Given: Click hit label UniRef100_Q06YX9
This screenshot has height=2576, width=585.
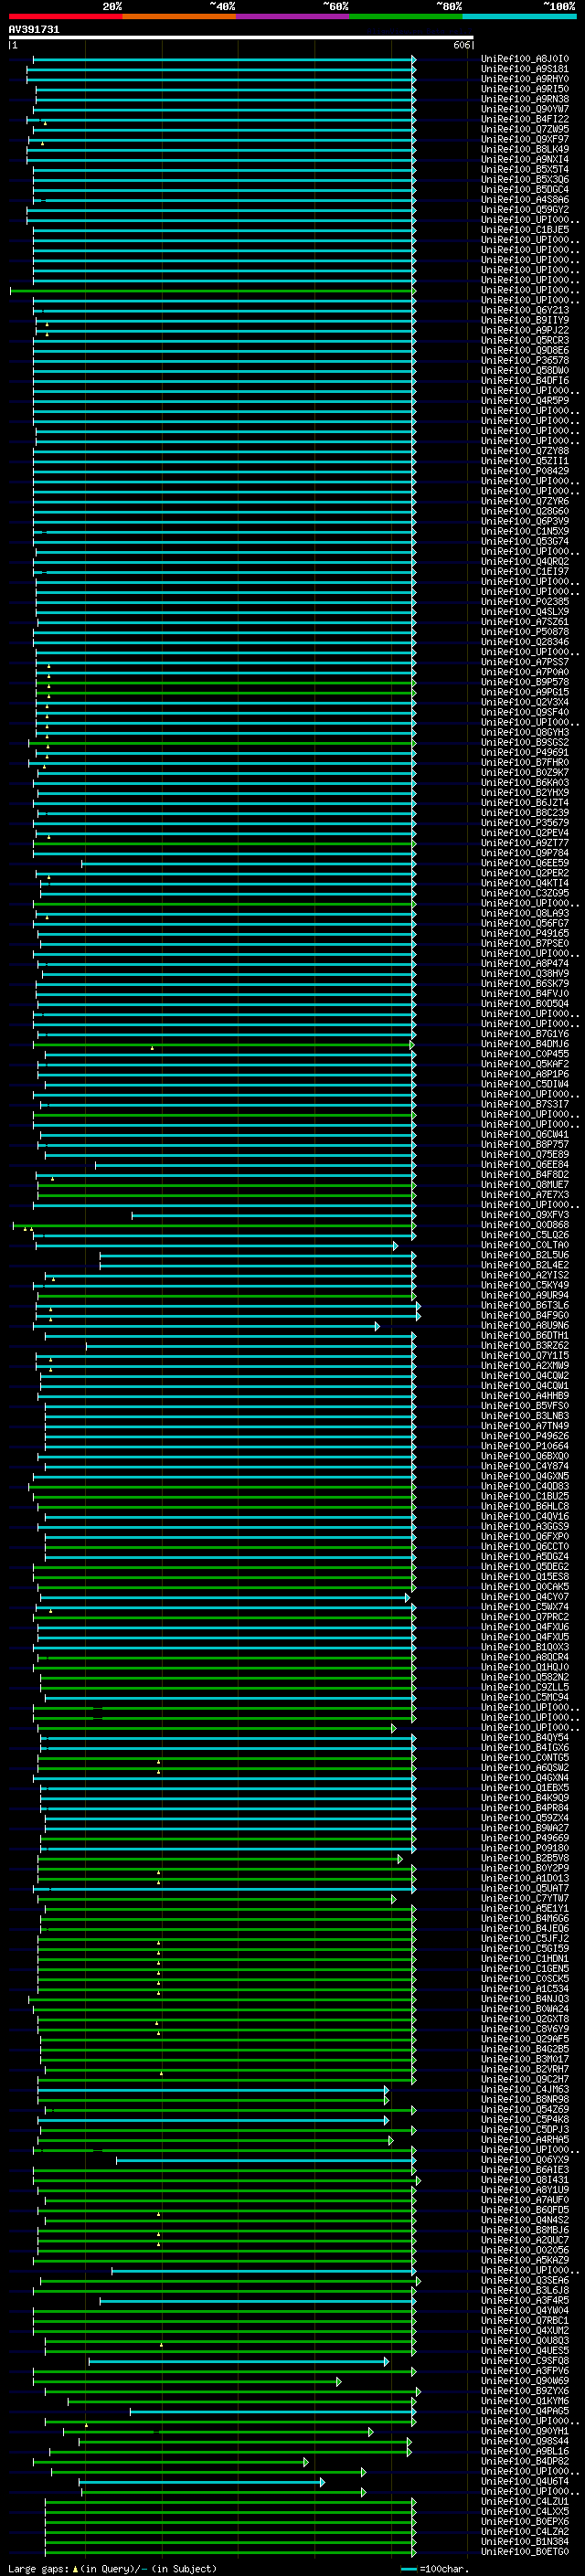Looking at the screenshot, I should coord(525,2159).
